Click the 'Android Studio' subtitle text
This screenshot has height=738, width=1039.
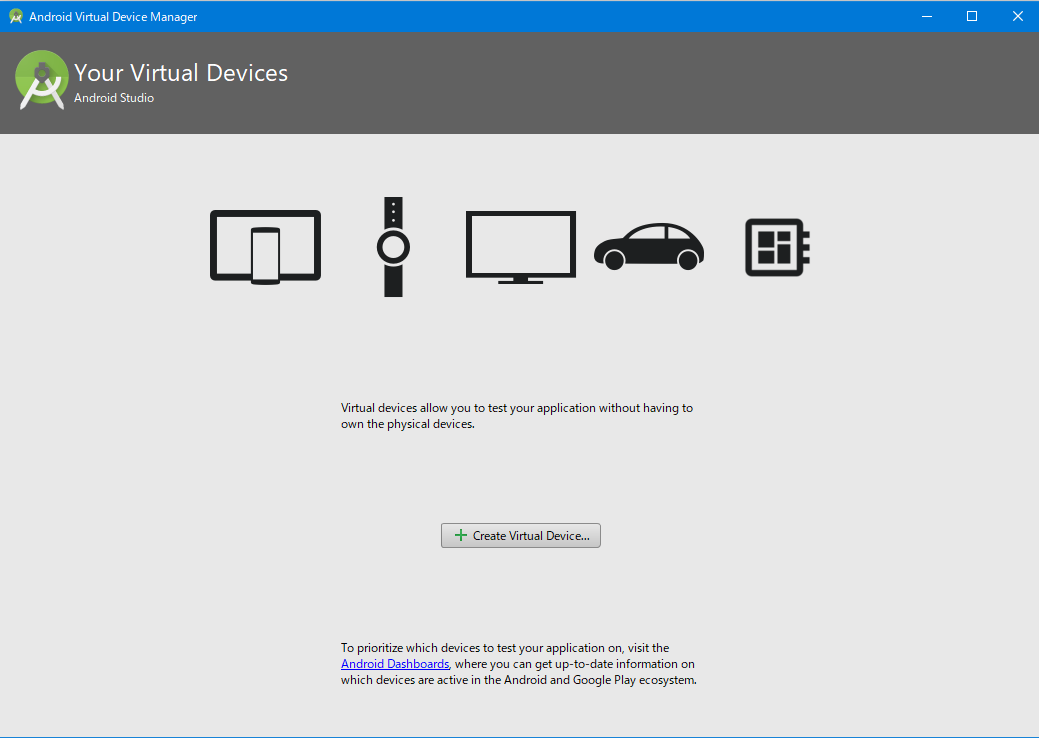pyautogui.click(x=114, y=98)
